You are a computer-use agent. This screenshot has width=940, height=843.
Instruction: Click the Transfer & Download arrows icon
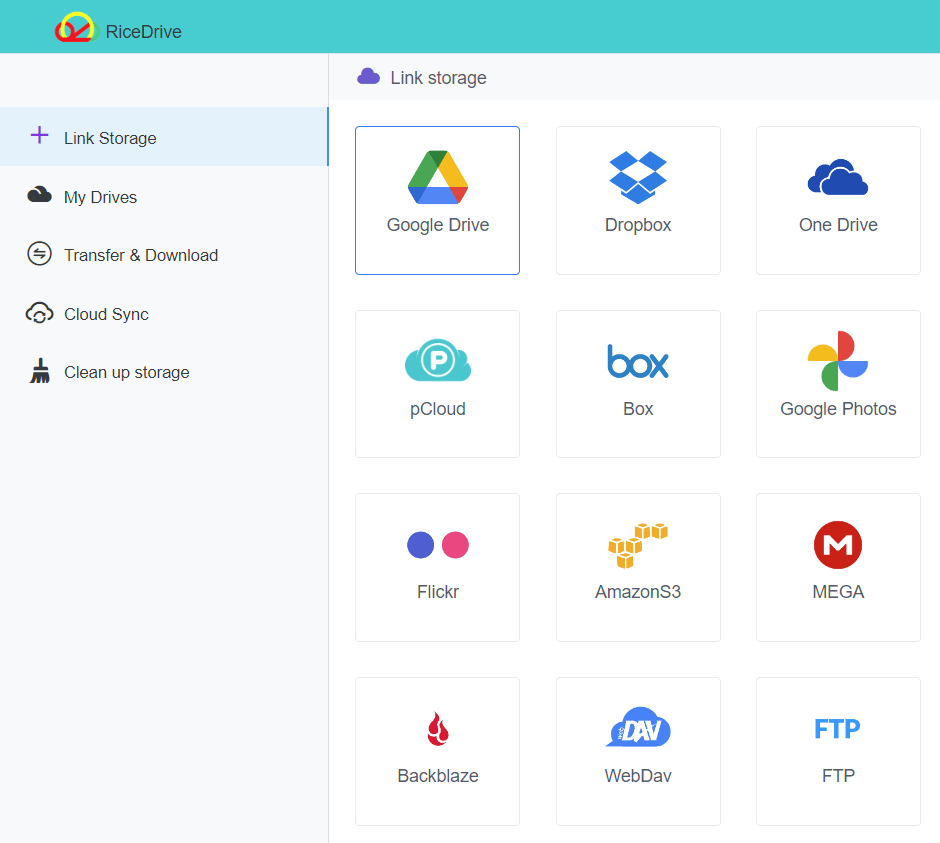click(40, 254)
